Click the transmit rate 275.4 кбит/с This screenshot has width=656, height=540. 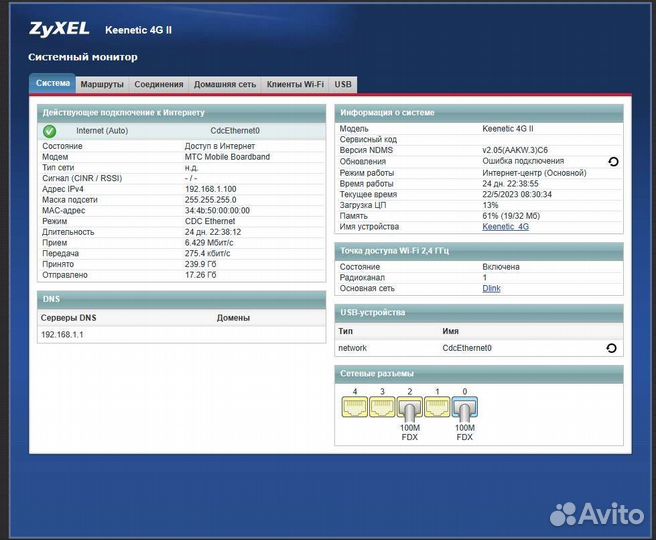tap(208, 253)
